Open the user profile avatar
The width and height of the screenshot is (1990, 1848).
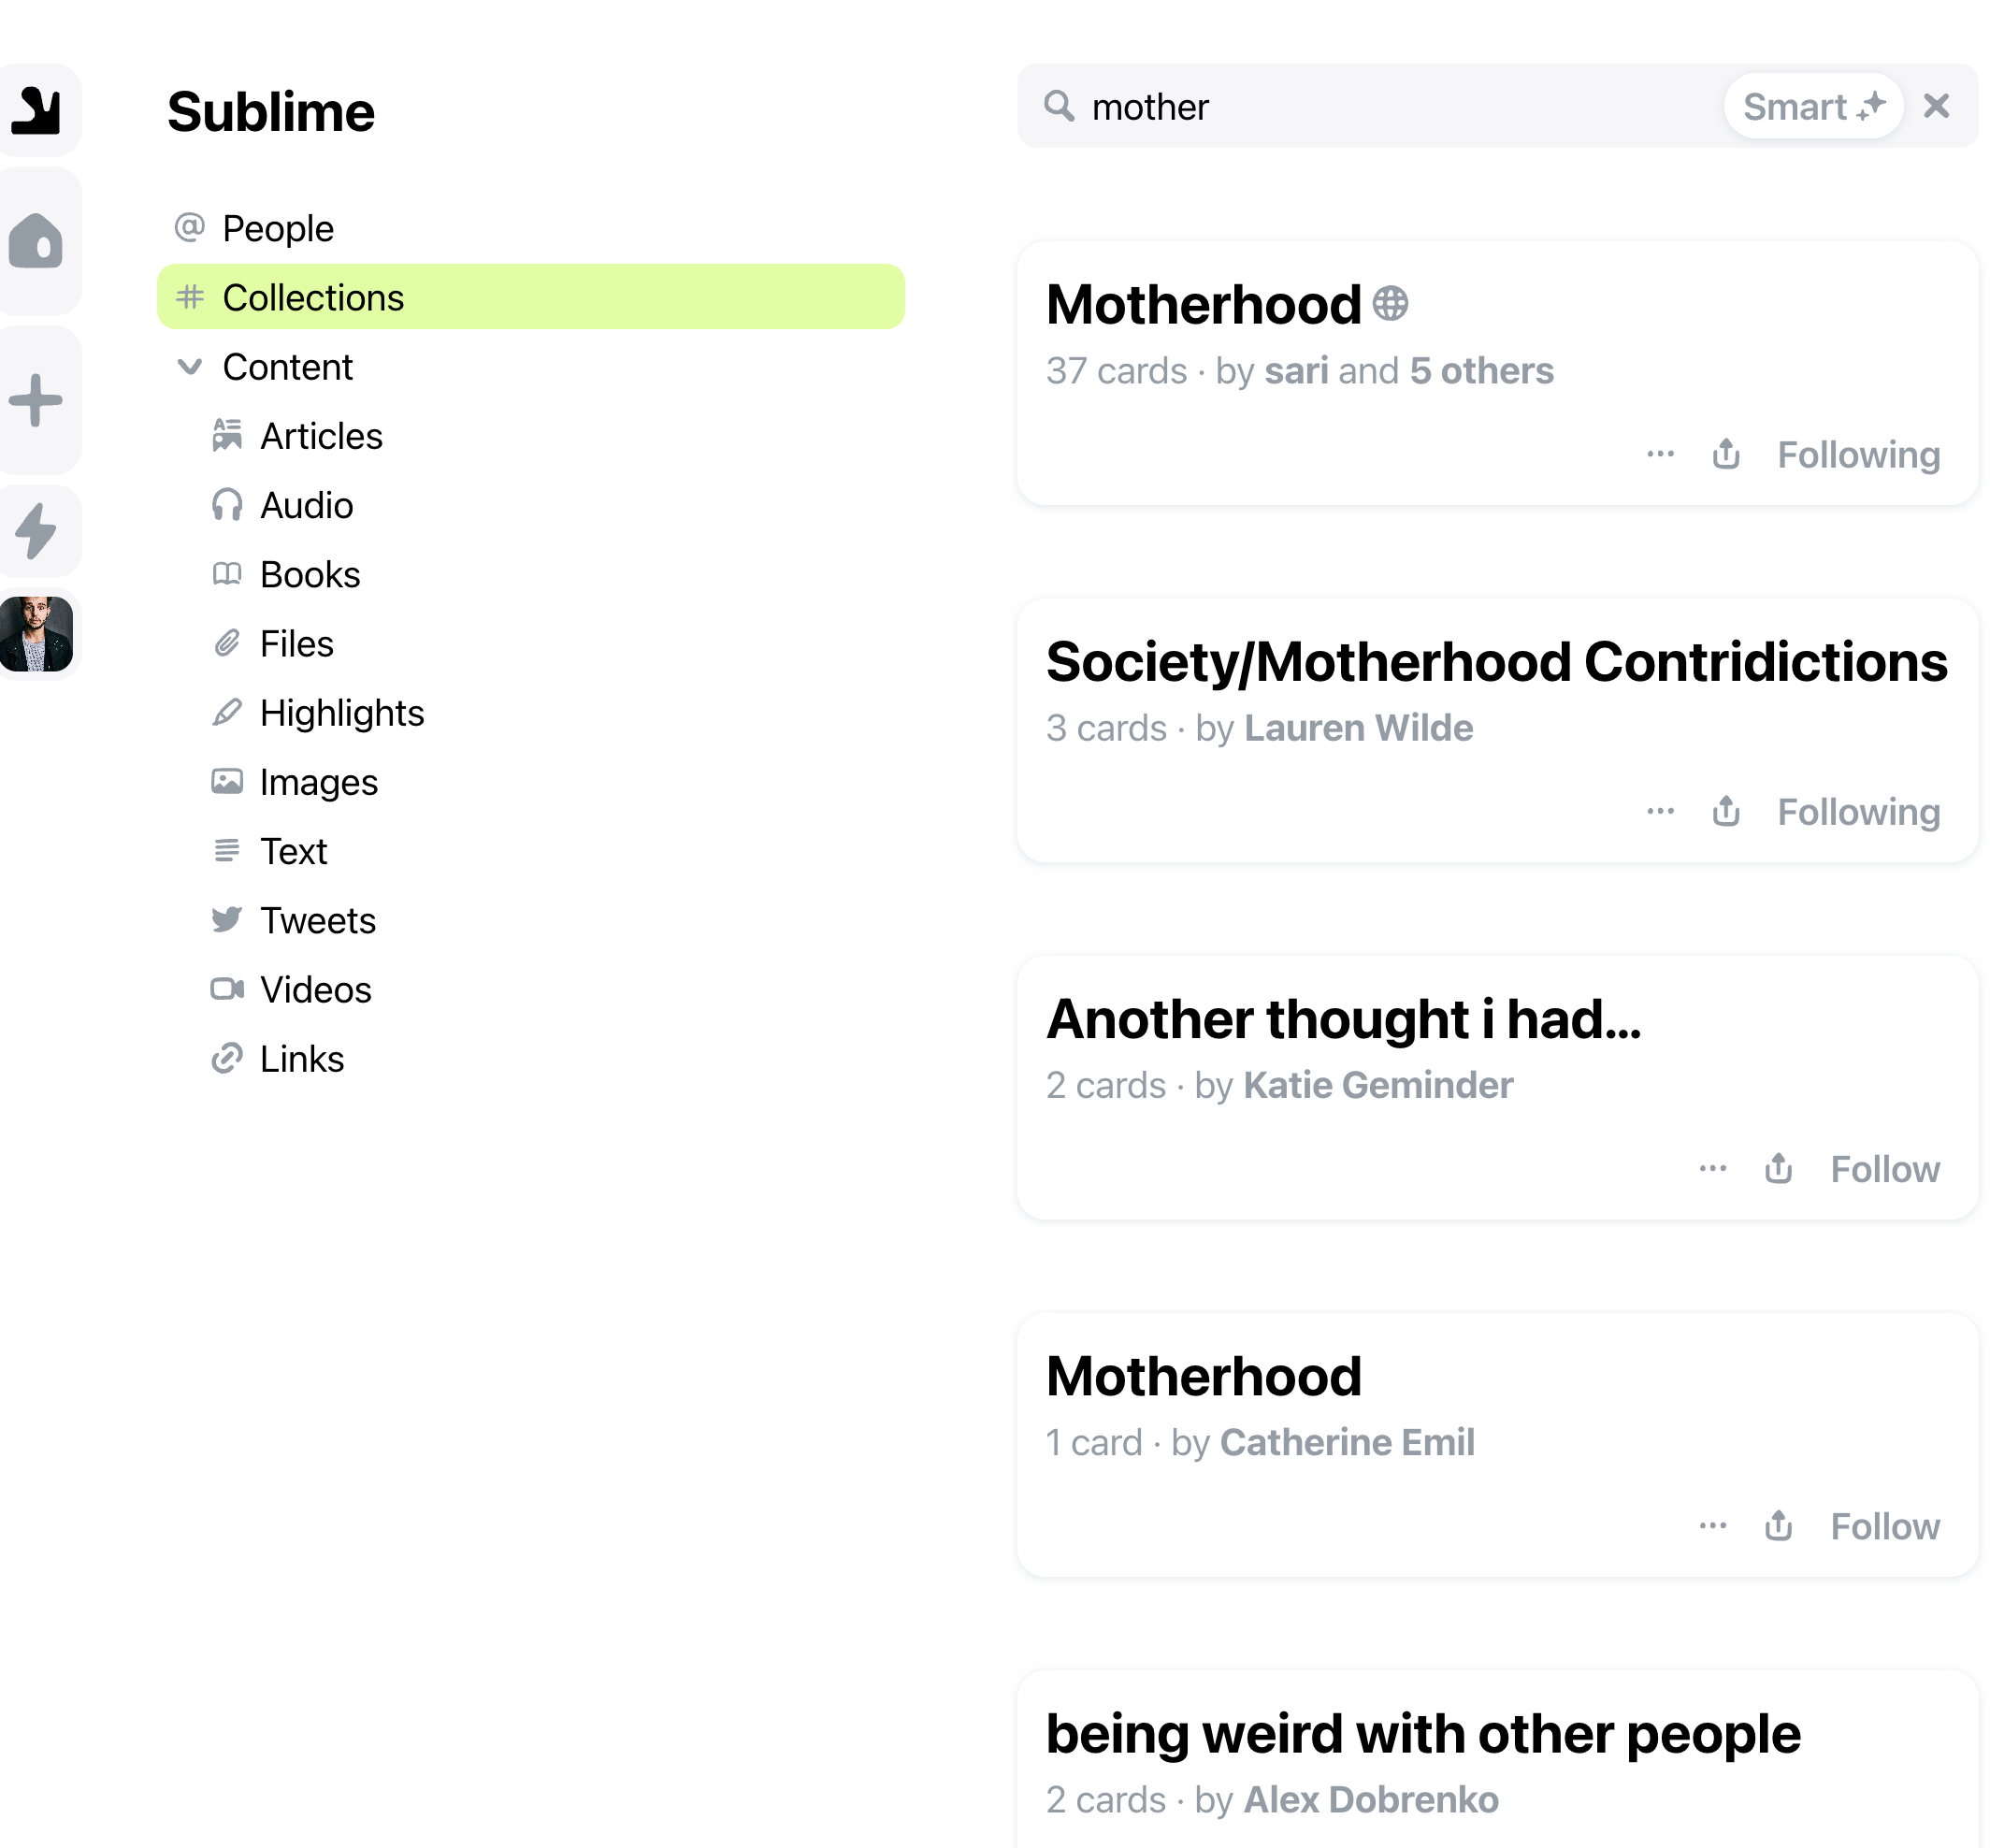pyautogui.click(x=37, y=634)
